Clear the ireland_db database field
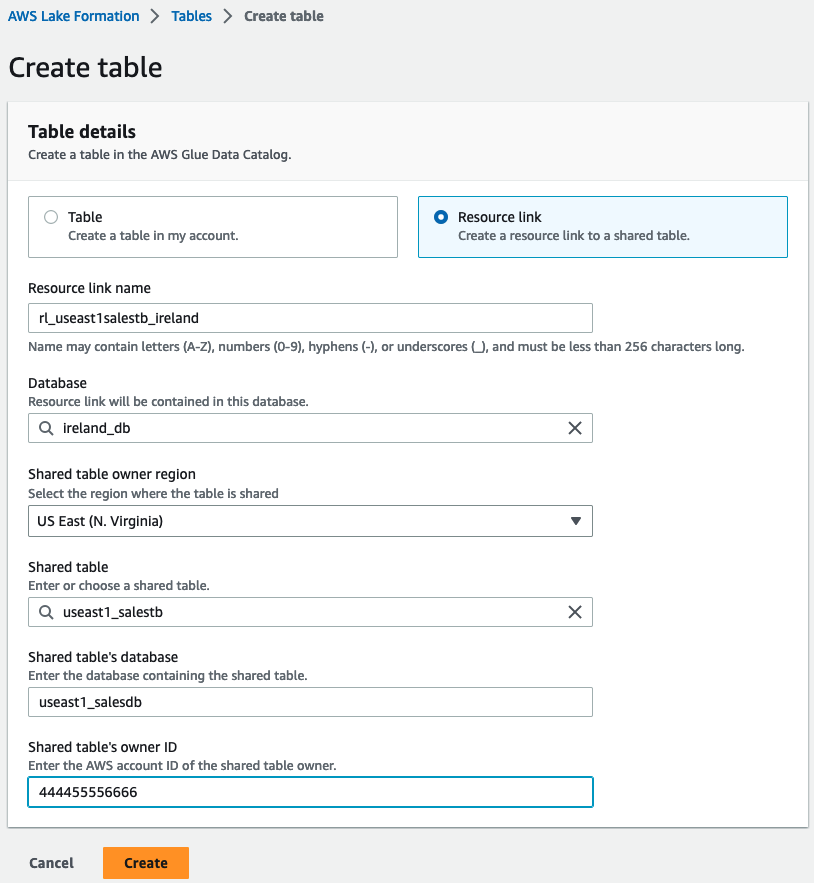 click(575, 428)
